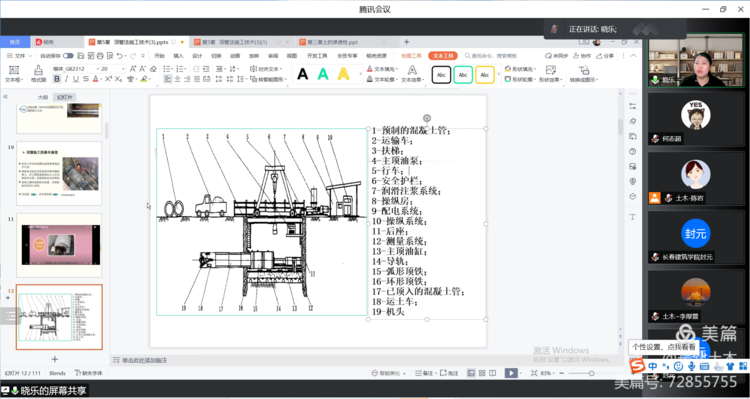Viewport: 750px width, 399px height.
Task: Choose the green-outlined Abc shape style
Action: [463, 75]
